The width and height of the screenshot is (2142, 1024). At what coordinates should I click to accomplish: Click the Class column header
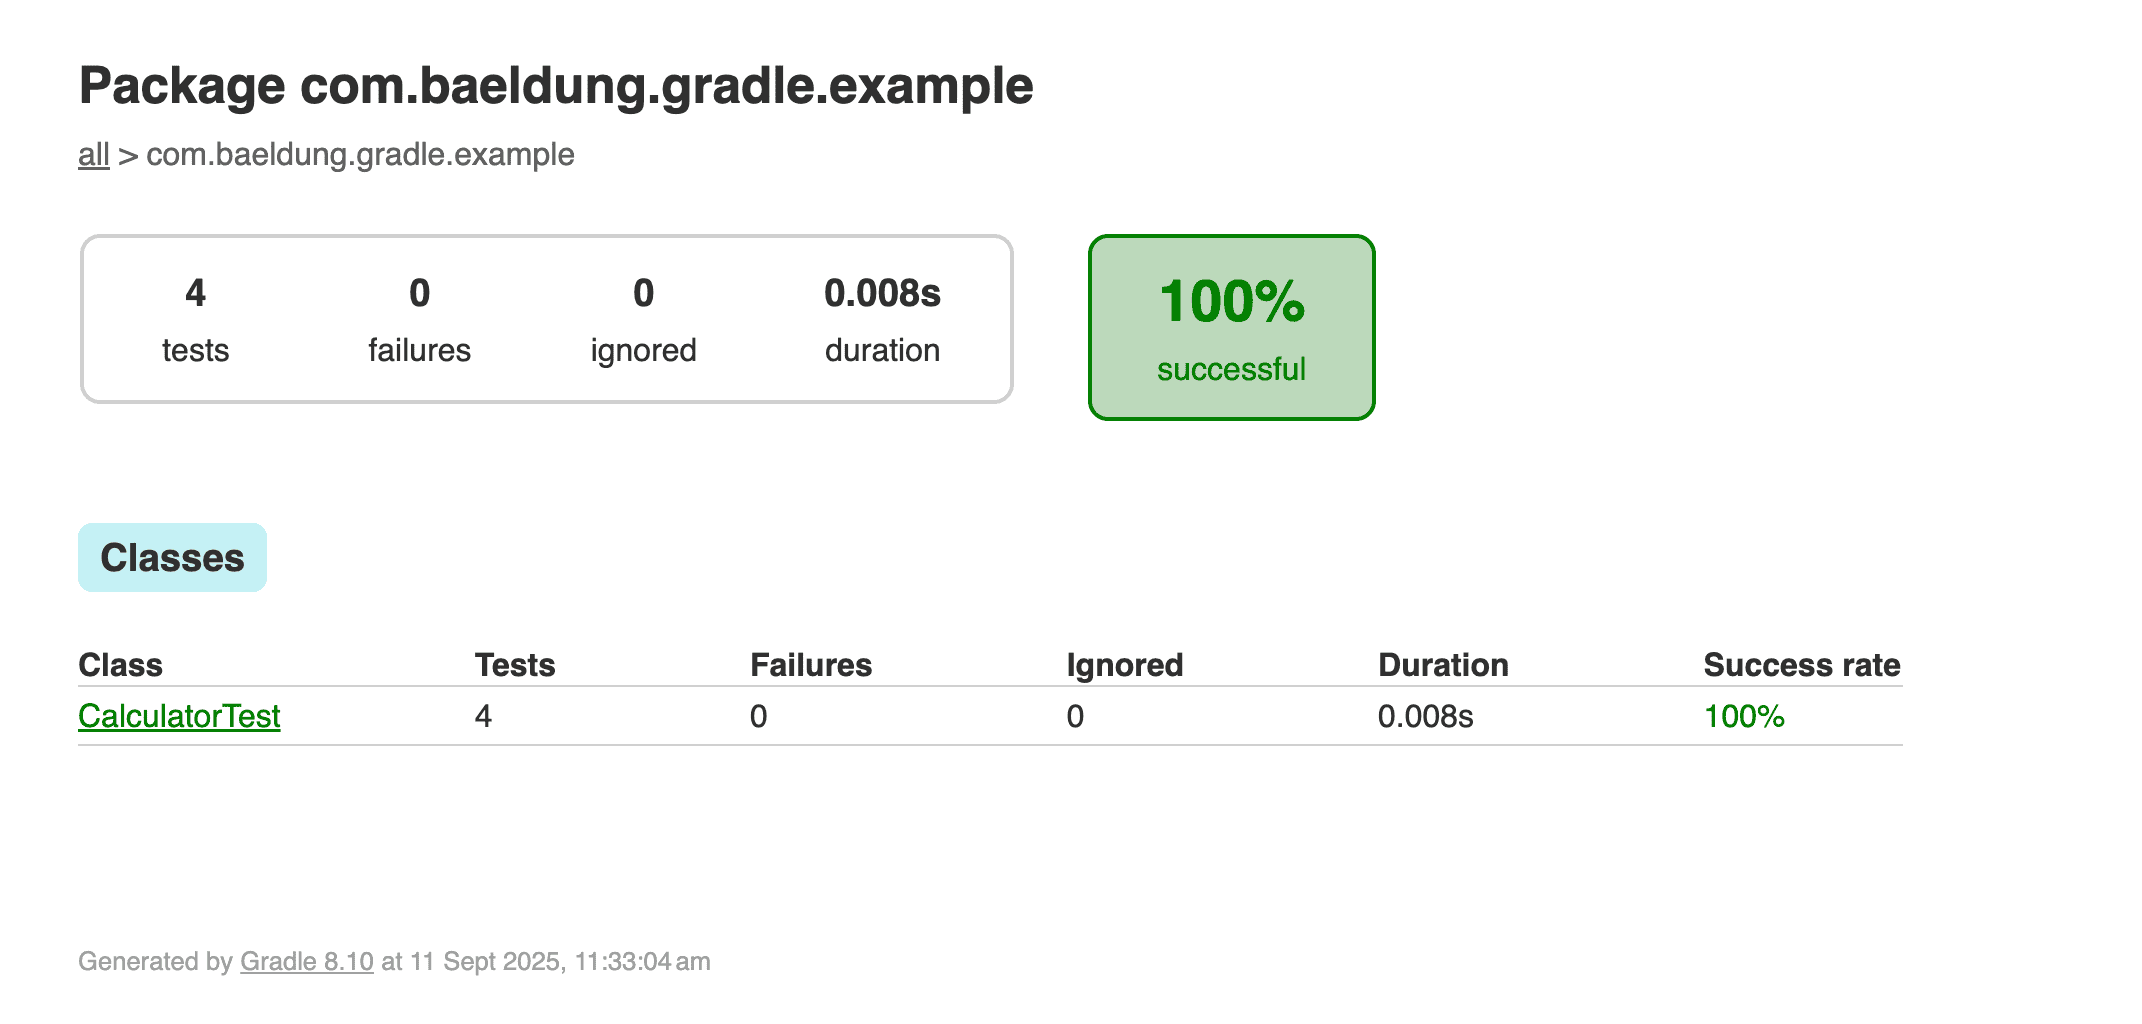(120, 665)
